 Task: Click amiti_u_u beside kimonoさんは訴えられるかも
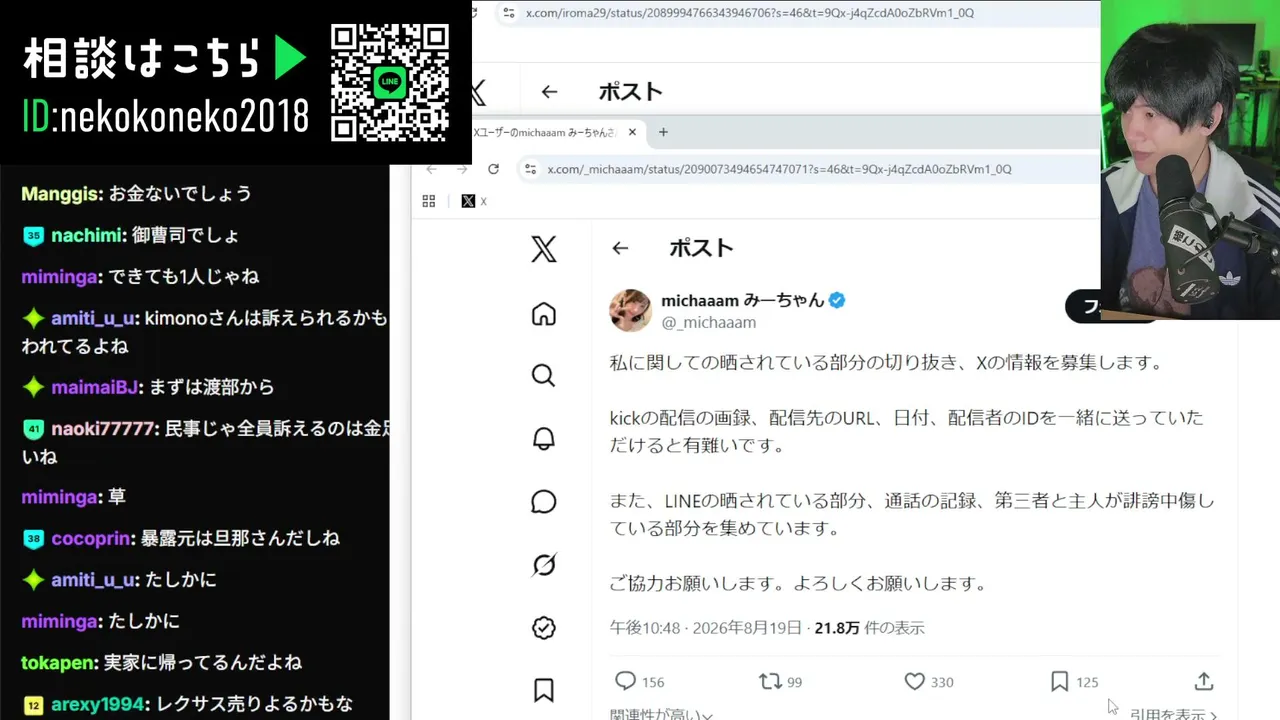[94, 318]
